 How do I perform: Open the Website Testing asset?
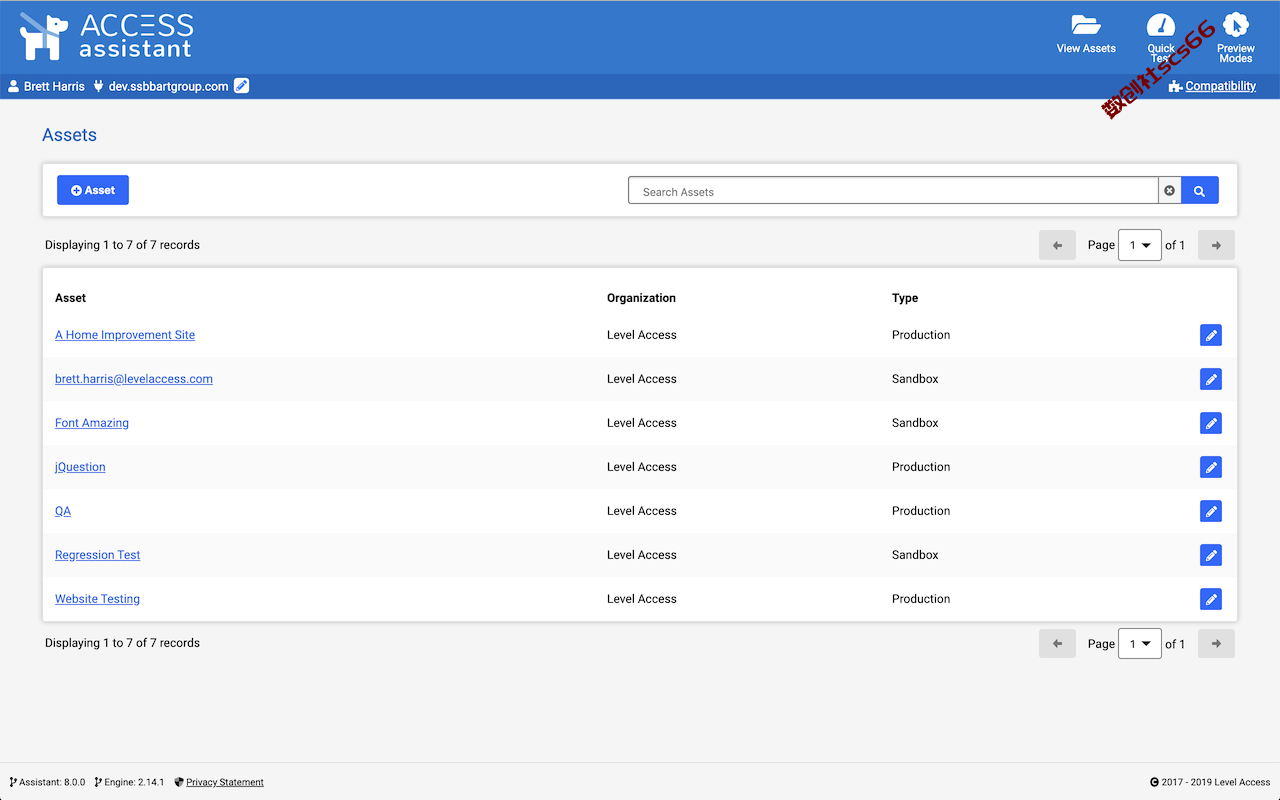click(97, 599)
